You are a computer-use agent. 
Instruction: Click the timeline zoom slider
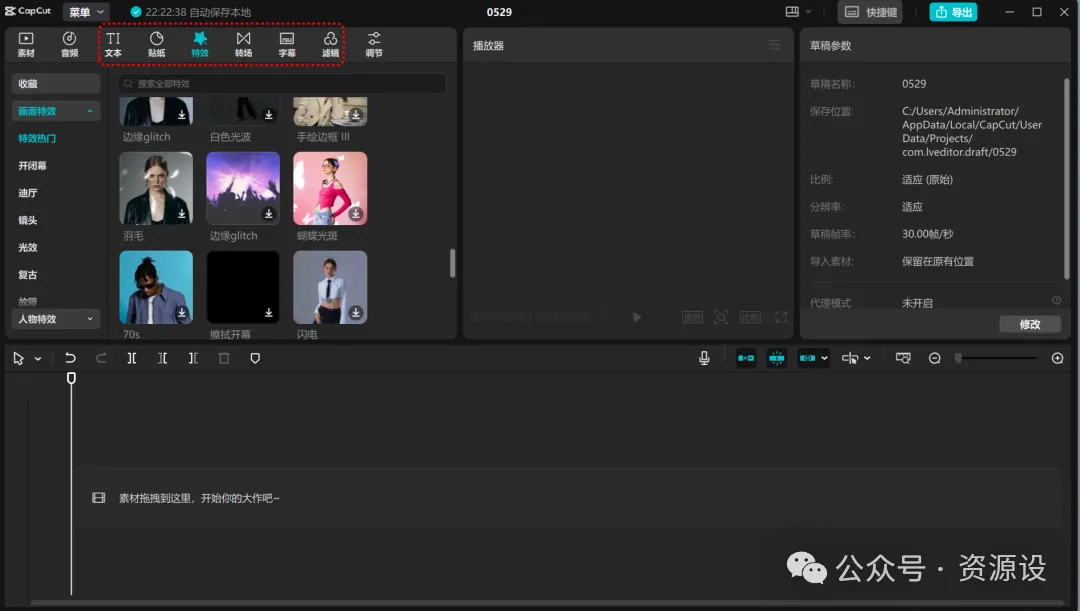[x=997, y=358]
